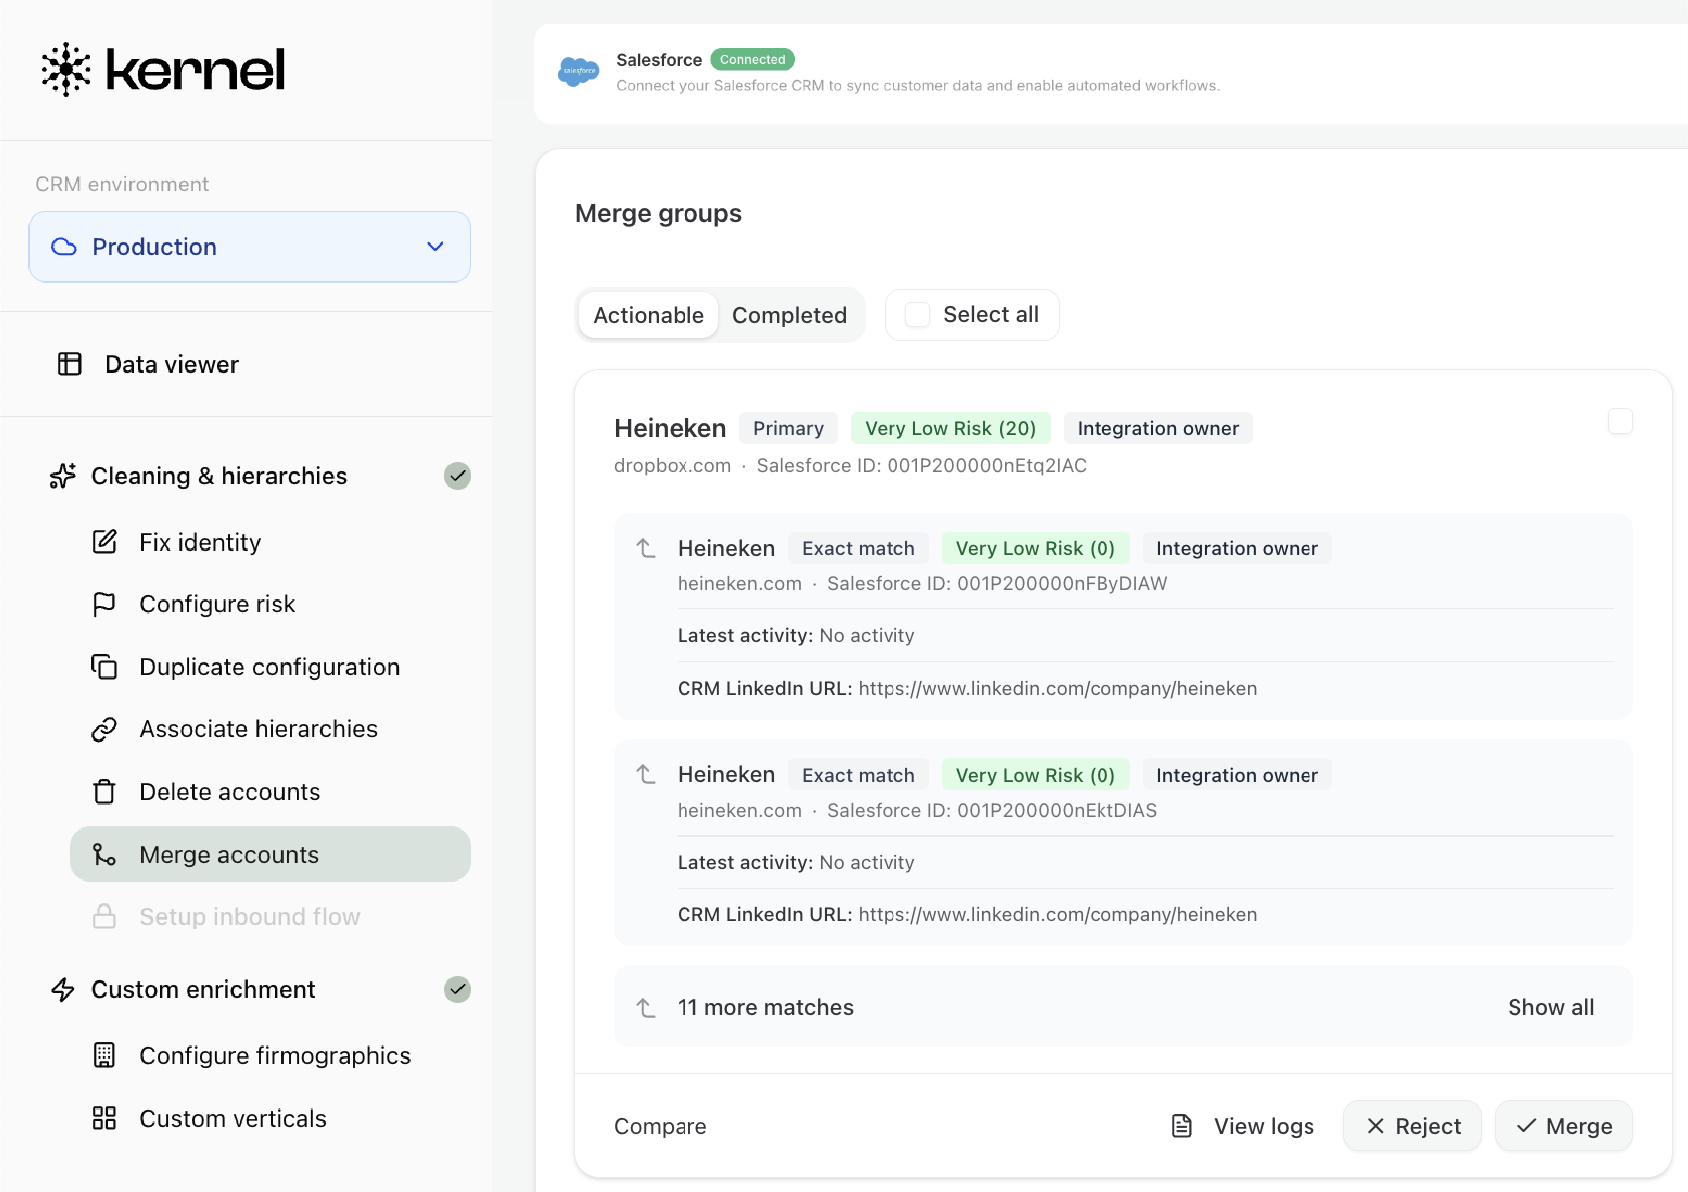Click the dropbox.com domain text
The height and width of the screenshot is (1192, 1688).
pos(673,465)
